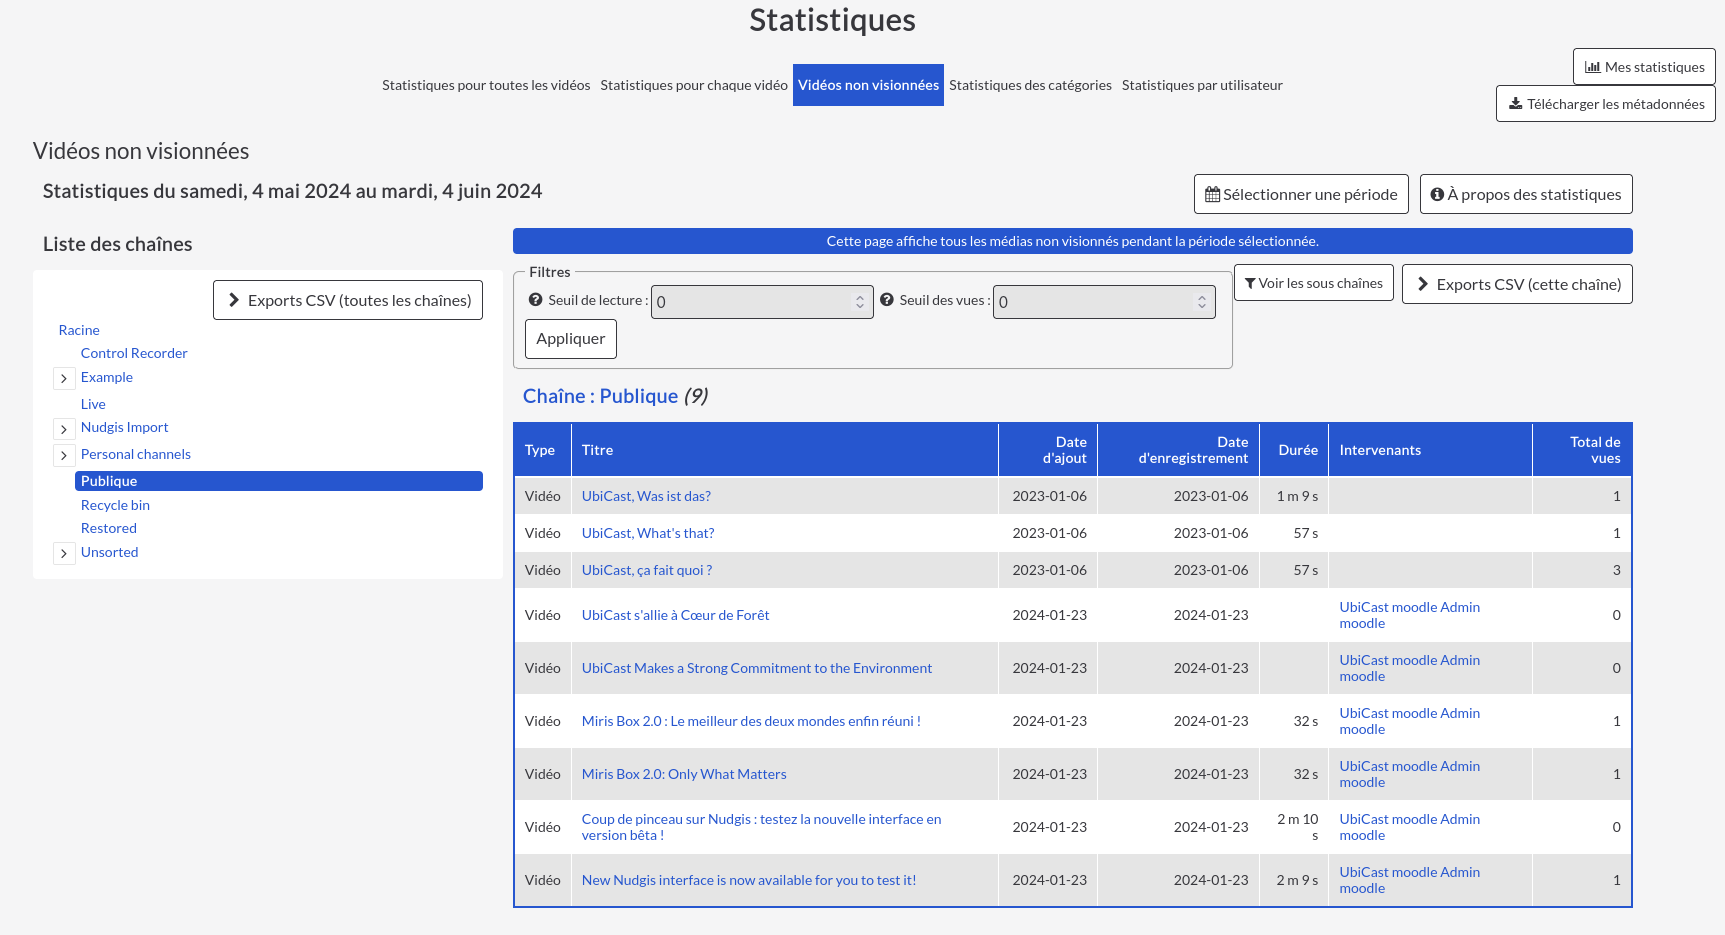Image resolution: width=1725 pixels, height=935 pixels.
Task: Click Télécharger les métadonnées button
Action: (x=1606, y=104)
